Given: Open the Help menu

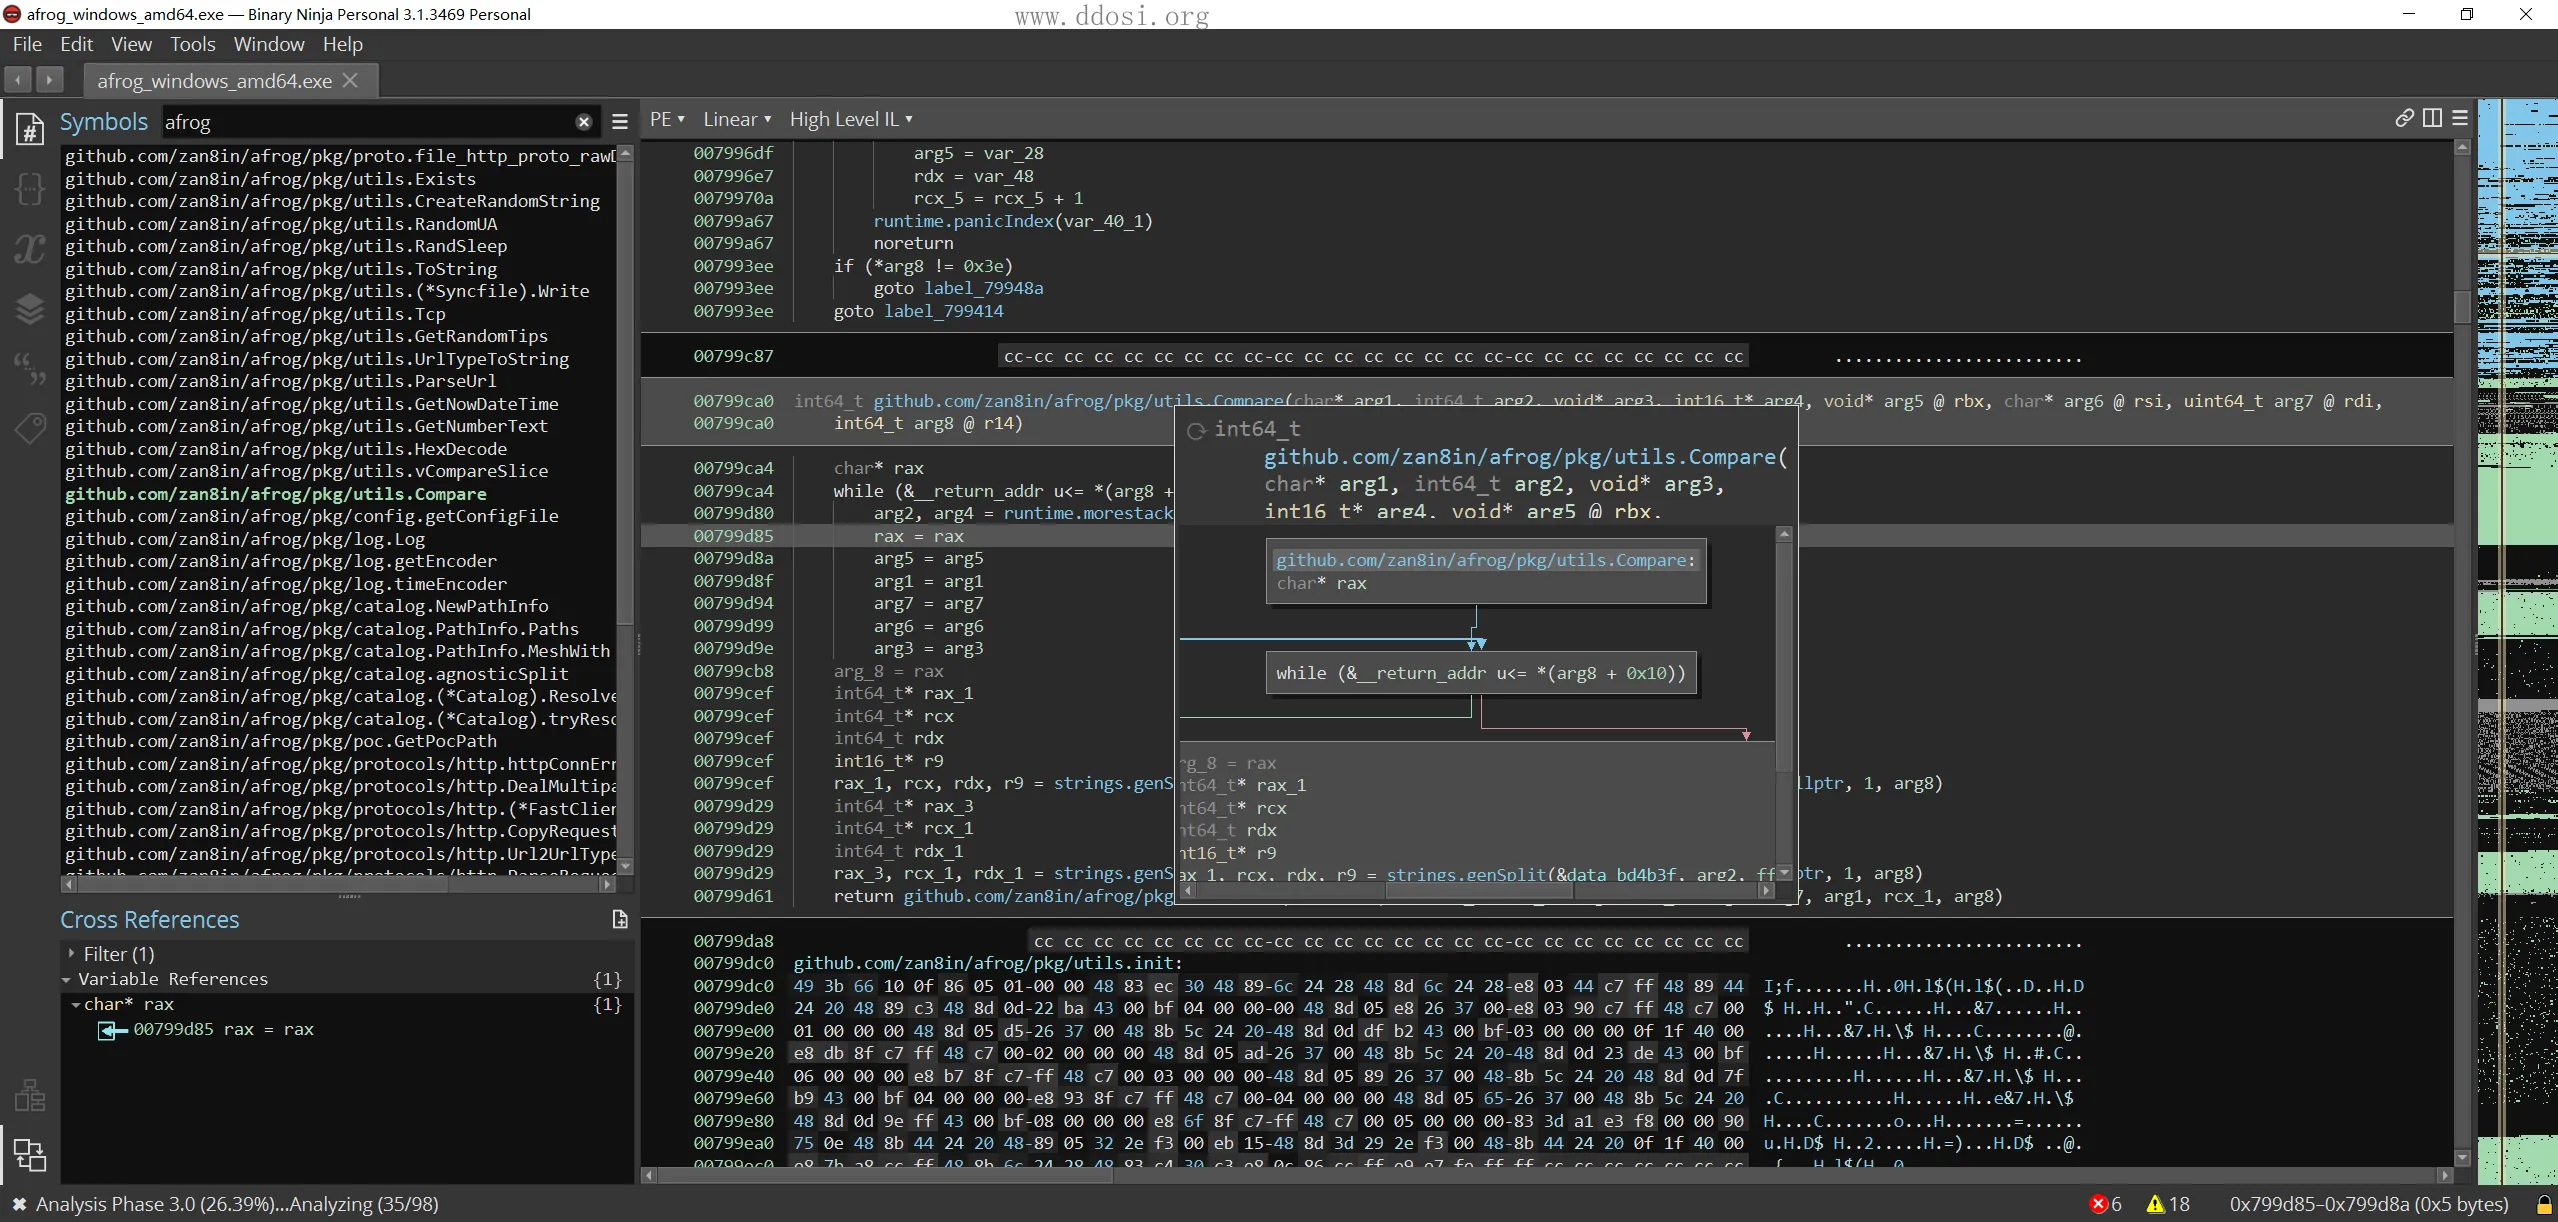Looking at the screenshot, I should pos(342,44).
